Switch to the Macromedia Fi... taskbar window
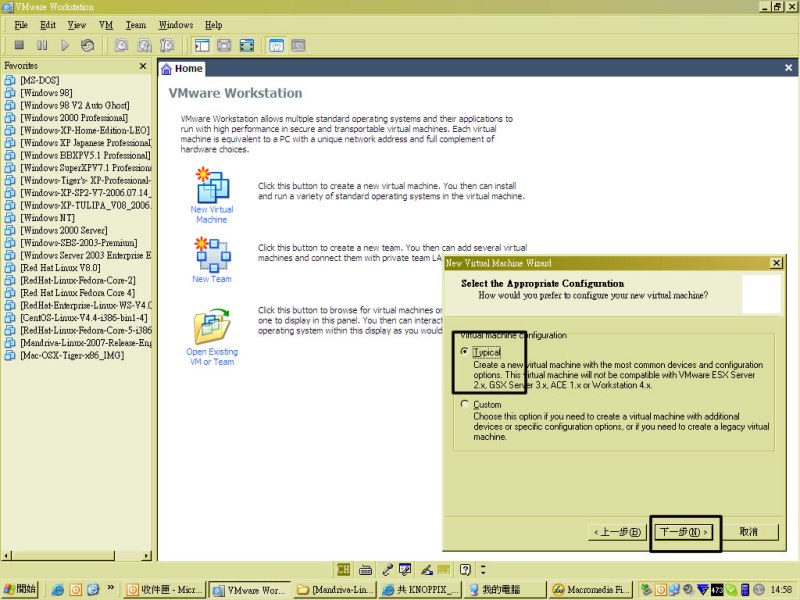 click(x=591, y=590)
